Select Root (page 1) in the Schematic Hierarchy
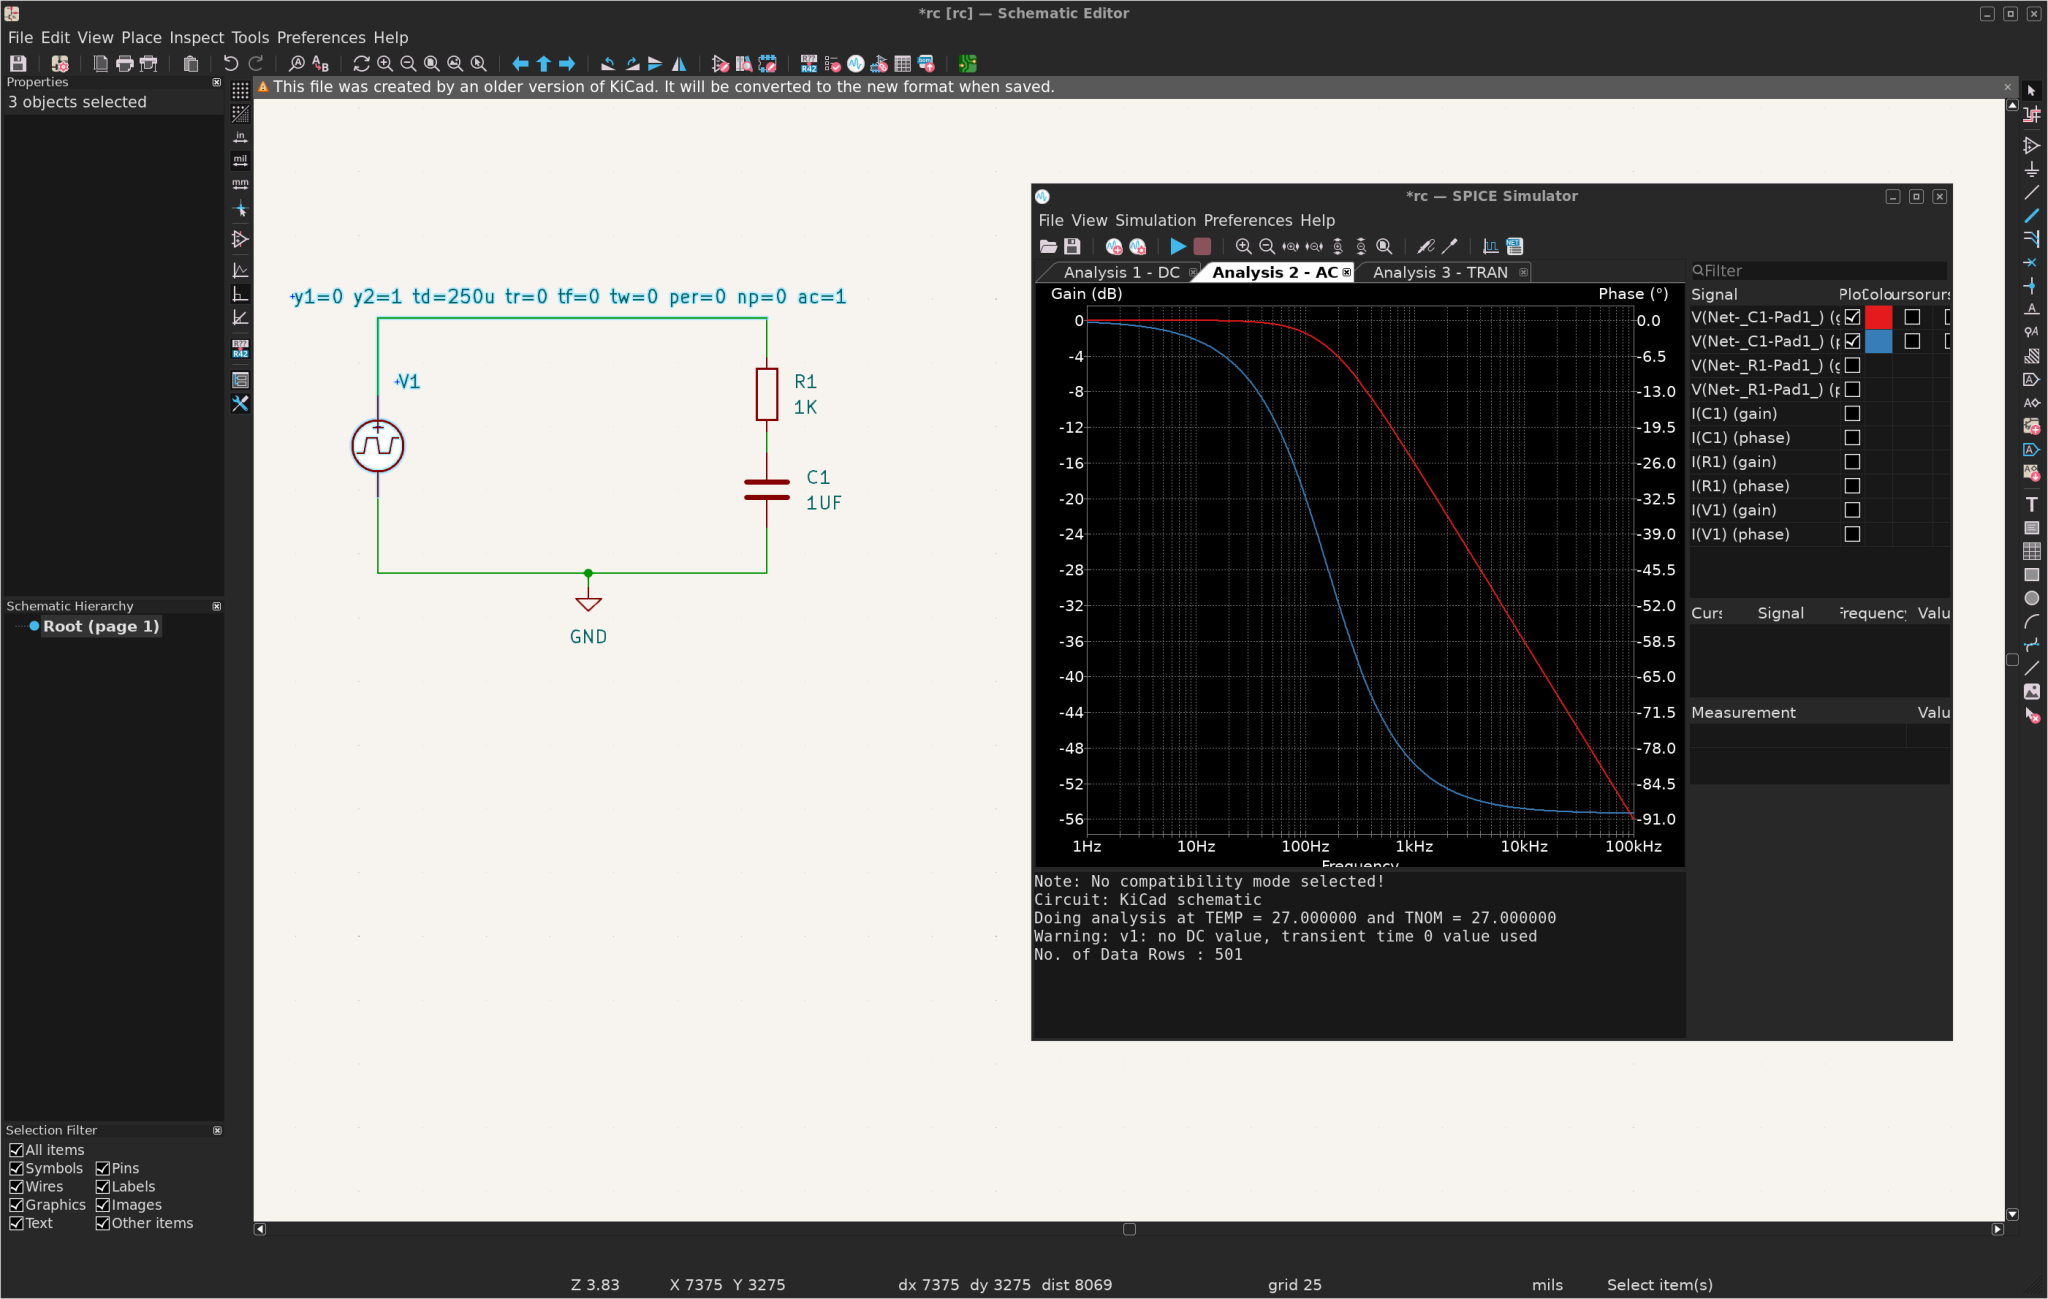Viewport: 2048px width, 1299px height. (x=100, y=626)
